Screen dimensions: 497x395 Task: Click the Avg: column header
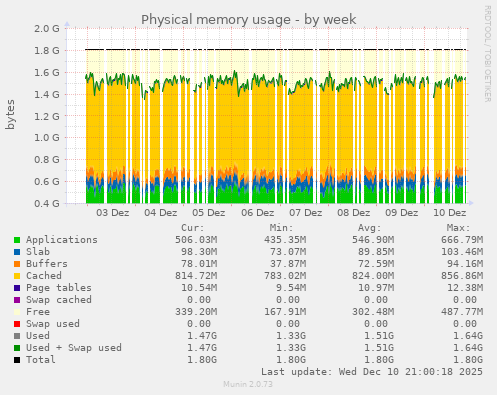tap(369, 228)
